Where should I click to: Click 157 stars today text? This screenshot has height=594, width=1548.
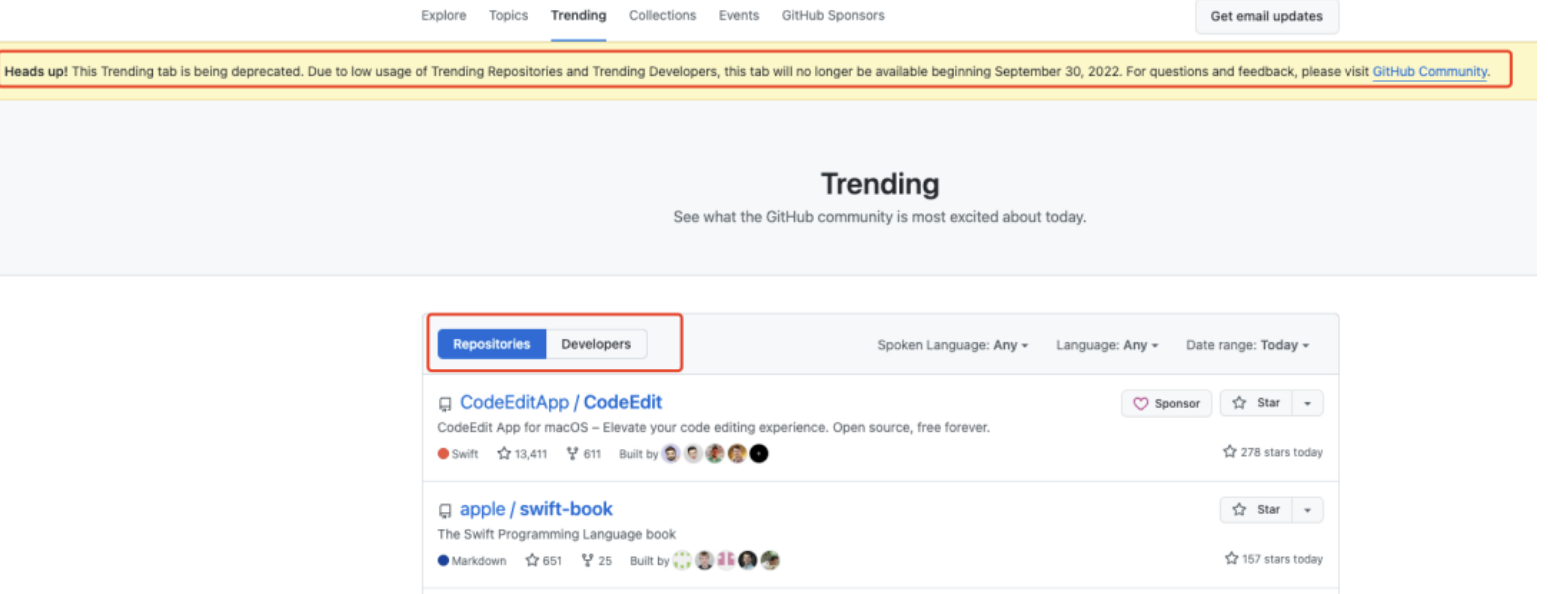1273,559
